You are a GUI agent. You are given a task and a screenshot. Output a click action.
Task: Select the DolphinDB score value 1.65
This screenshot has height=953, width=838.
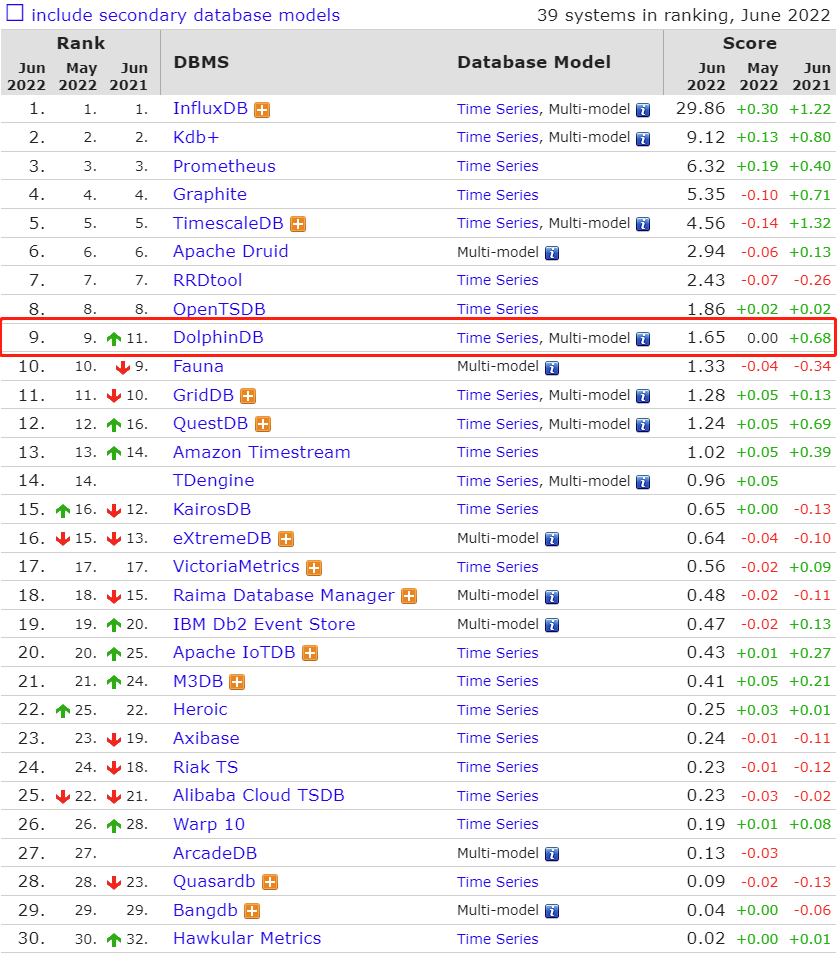click(706, 338)
